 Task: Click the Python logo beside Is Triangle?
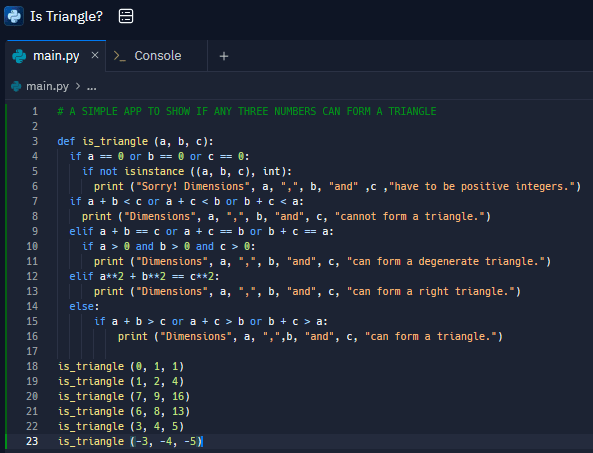coord(14,16)
